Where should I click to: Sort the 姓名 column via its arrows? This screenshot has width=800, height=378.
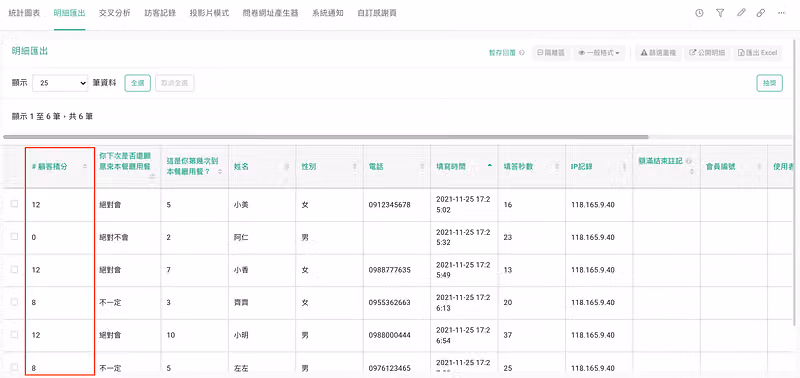[287, 167]
